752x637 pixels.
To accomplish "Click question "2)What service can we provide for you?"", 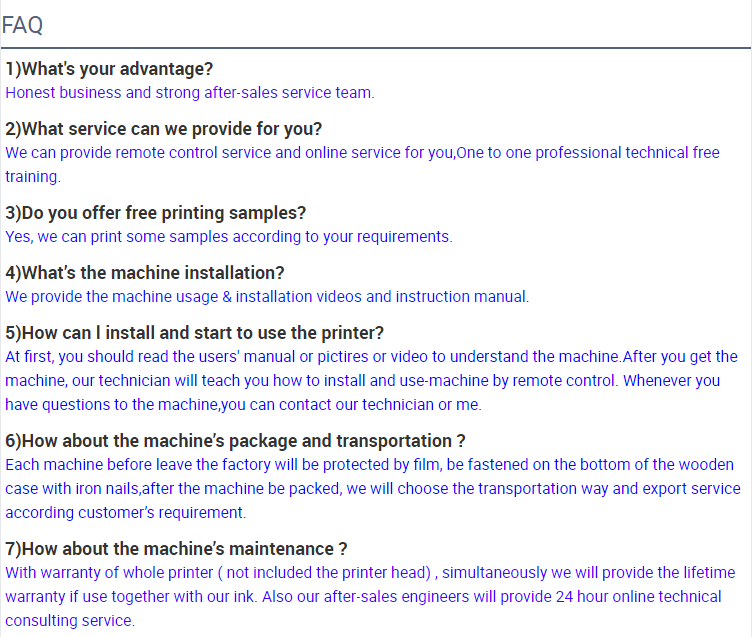I will 164,129.
